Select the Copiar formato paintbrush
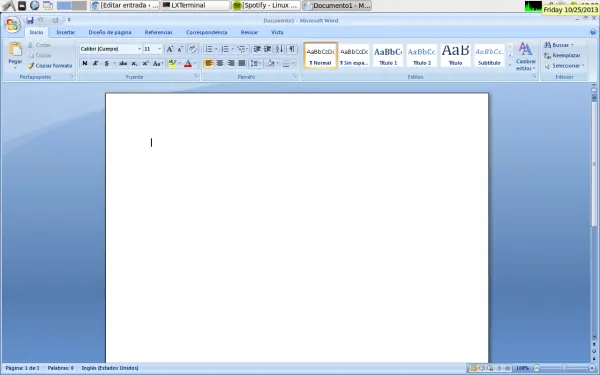600x375 pixels. [50, 66]
